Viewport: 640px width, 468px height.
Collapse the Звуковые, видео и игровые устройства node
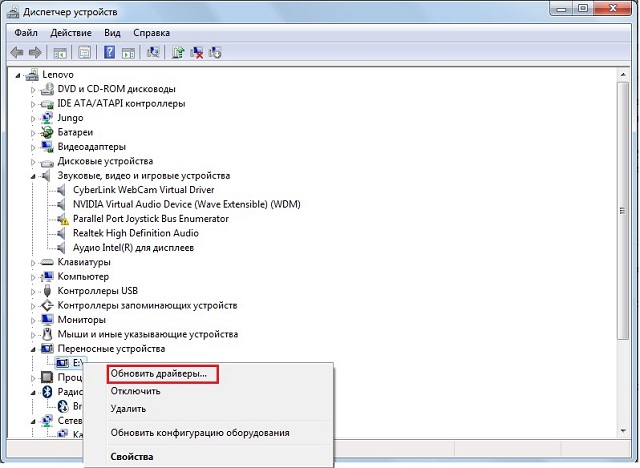[x=34, y=175]
